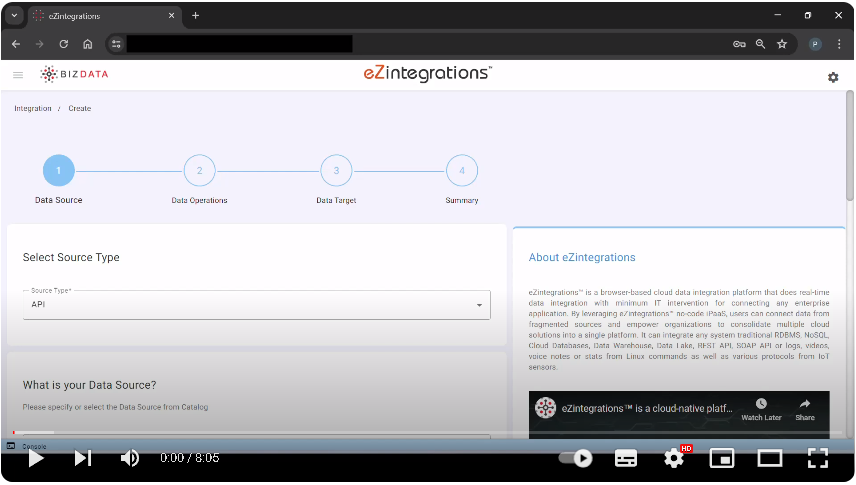Open the settings gear in eZintegrations header
Viewport: 856px width, 485px height.
833,77
